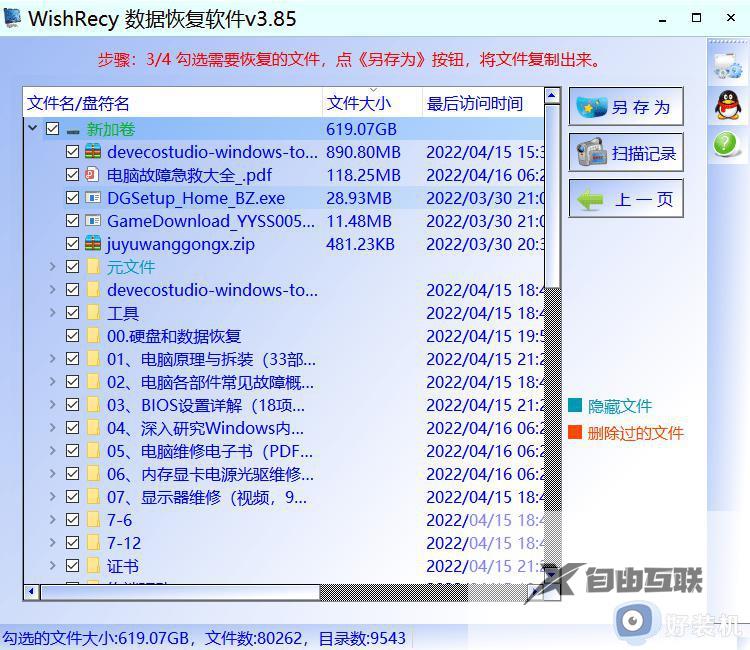Image resolution: width=750 pixels, height=650 pixels.
Task: Click folder icon of 02、电脑各部件常见故障概
Action: [94, 381]
